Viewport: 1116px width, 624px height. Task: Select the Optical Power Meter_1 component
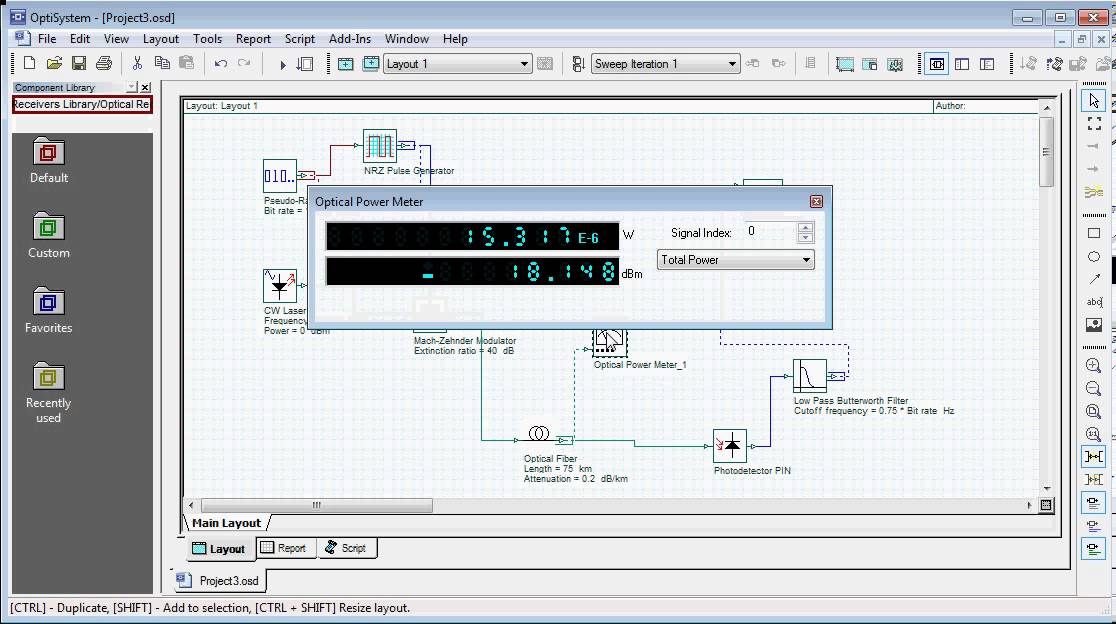(x=610, y=342)
